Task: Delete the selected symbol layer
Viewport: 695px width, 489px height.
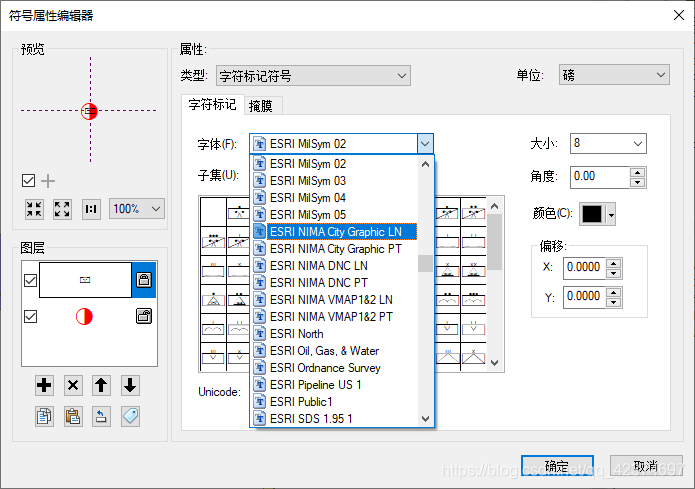Action: point(73,385)
